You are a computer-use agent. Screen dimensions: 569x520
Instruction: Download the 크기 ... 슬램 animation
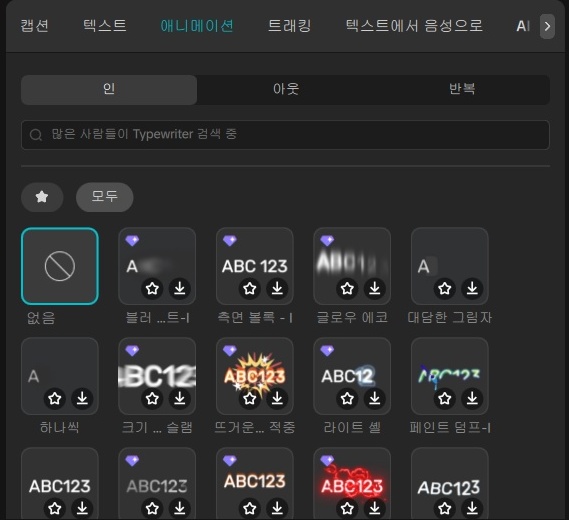pos(180,398)
